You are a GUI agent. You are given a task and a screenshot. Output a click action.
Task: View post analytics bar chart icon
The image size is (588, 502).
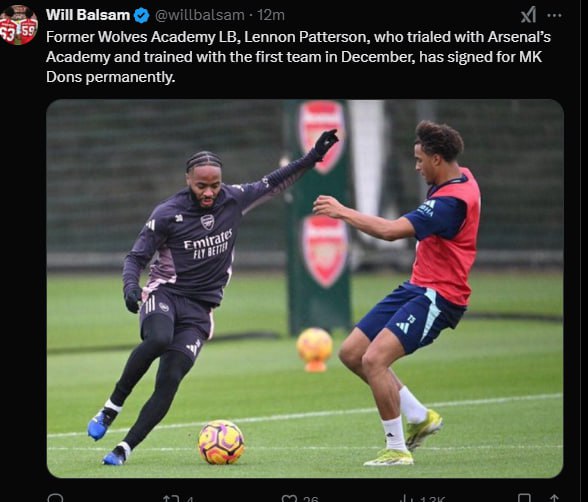(405, 499)
